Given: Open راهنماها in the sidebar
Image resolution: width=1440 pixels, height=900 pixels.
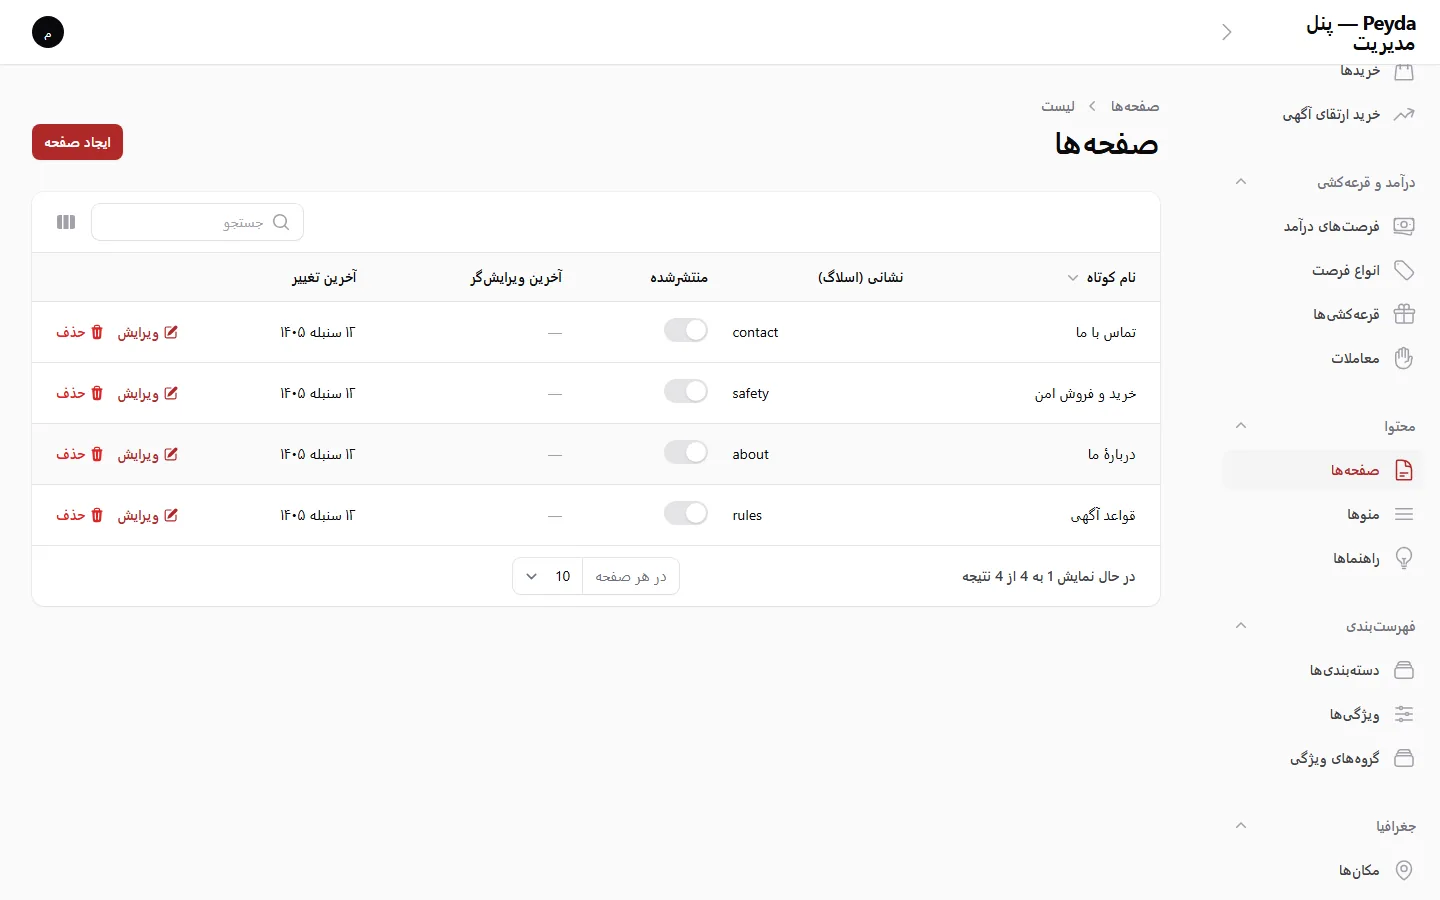Looking at the screenshot, I should coord(1323,558).
